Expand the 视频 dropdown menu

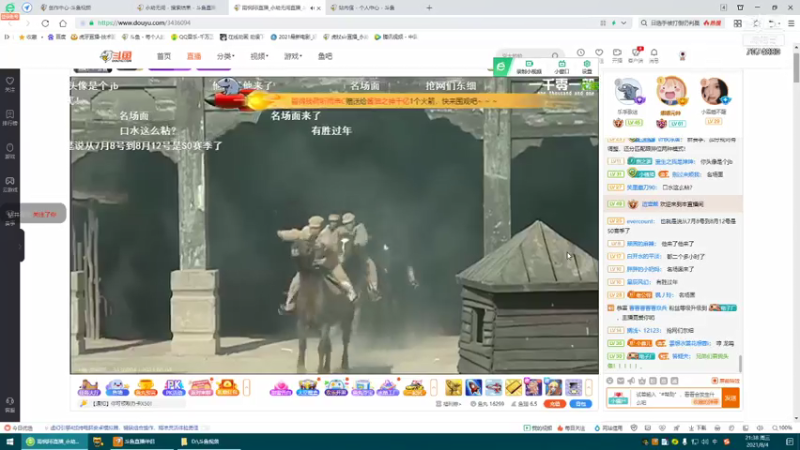(259, 56)
